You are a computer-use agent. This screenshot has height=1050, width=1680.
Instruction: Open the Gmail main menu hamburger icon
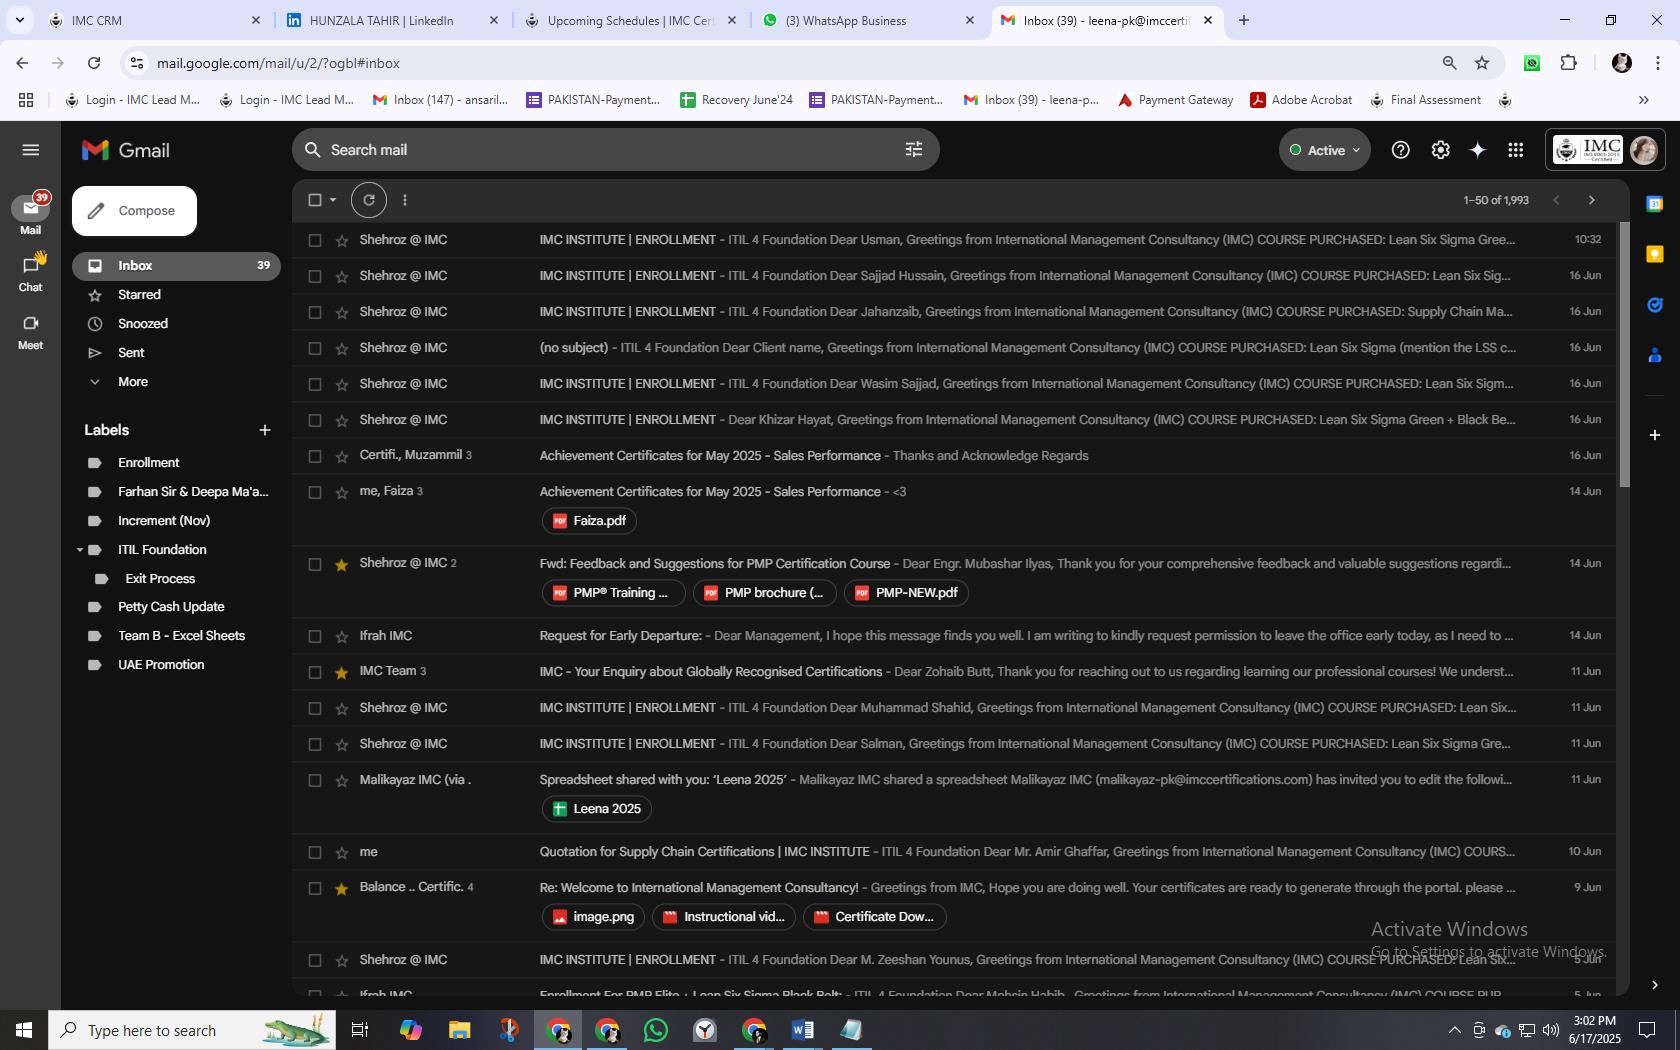click(x=30, y=150)
